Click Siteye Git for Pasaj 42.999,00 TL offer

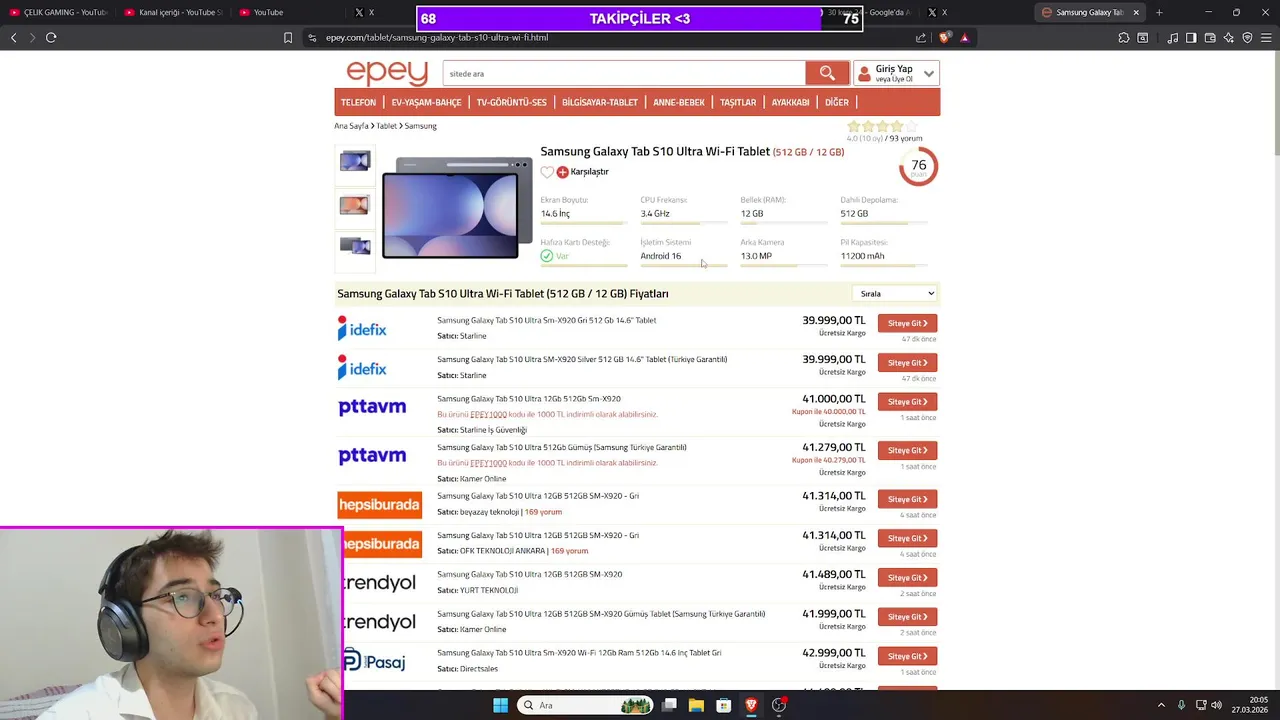click(x=907, y=656)
